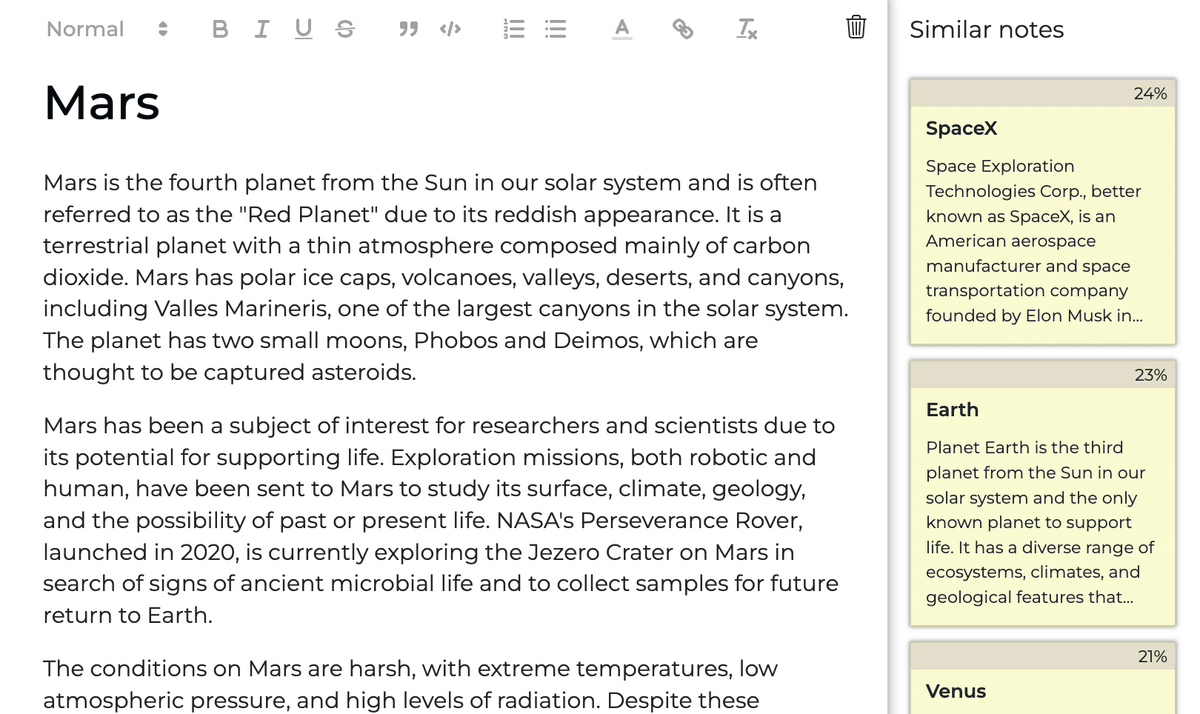The height and width of the screenshot is (714, 1200).
Task: Delete this note with trash icon
Action: tap(856, 27)
